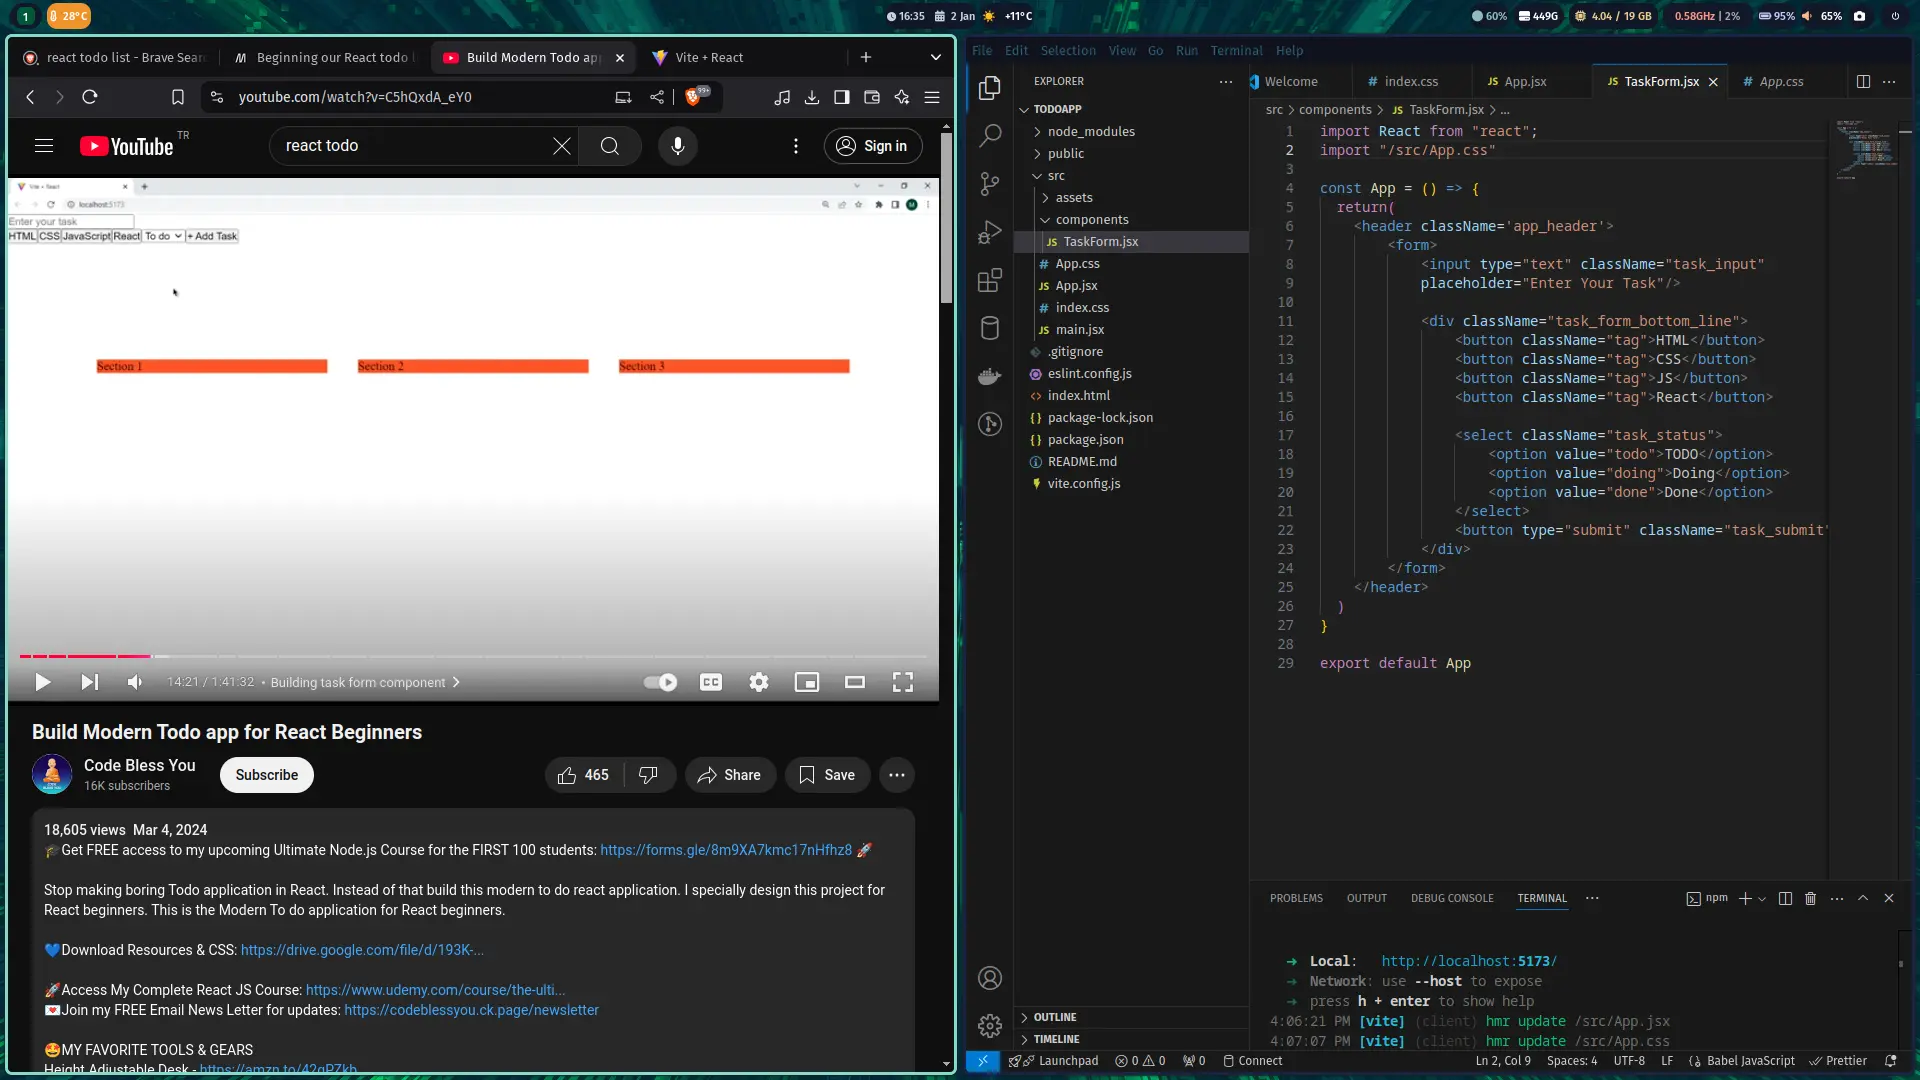The width and height of the screenshot is (1920, 1080).
Task: Open the localhost:5173 terminal link
Action: [1469, 961]
